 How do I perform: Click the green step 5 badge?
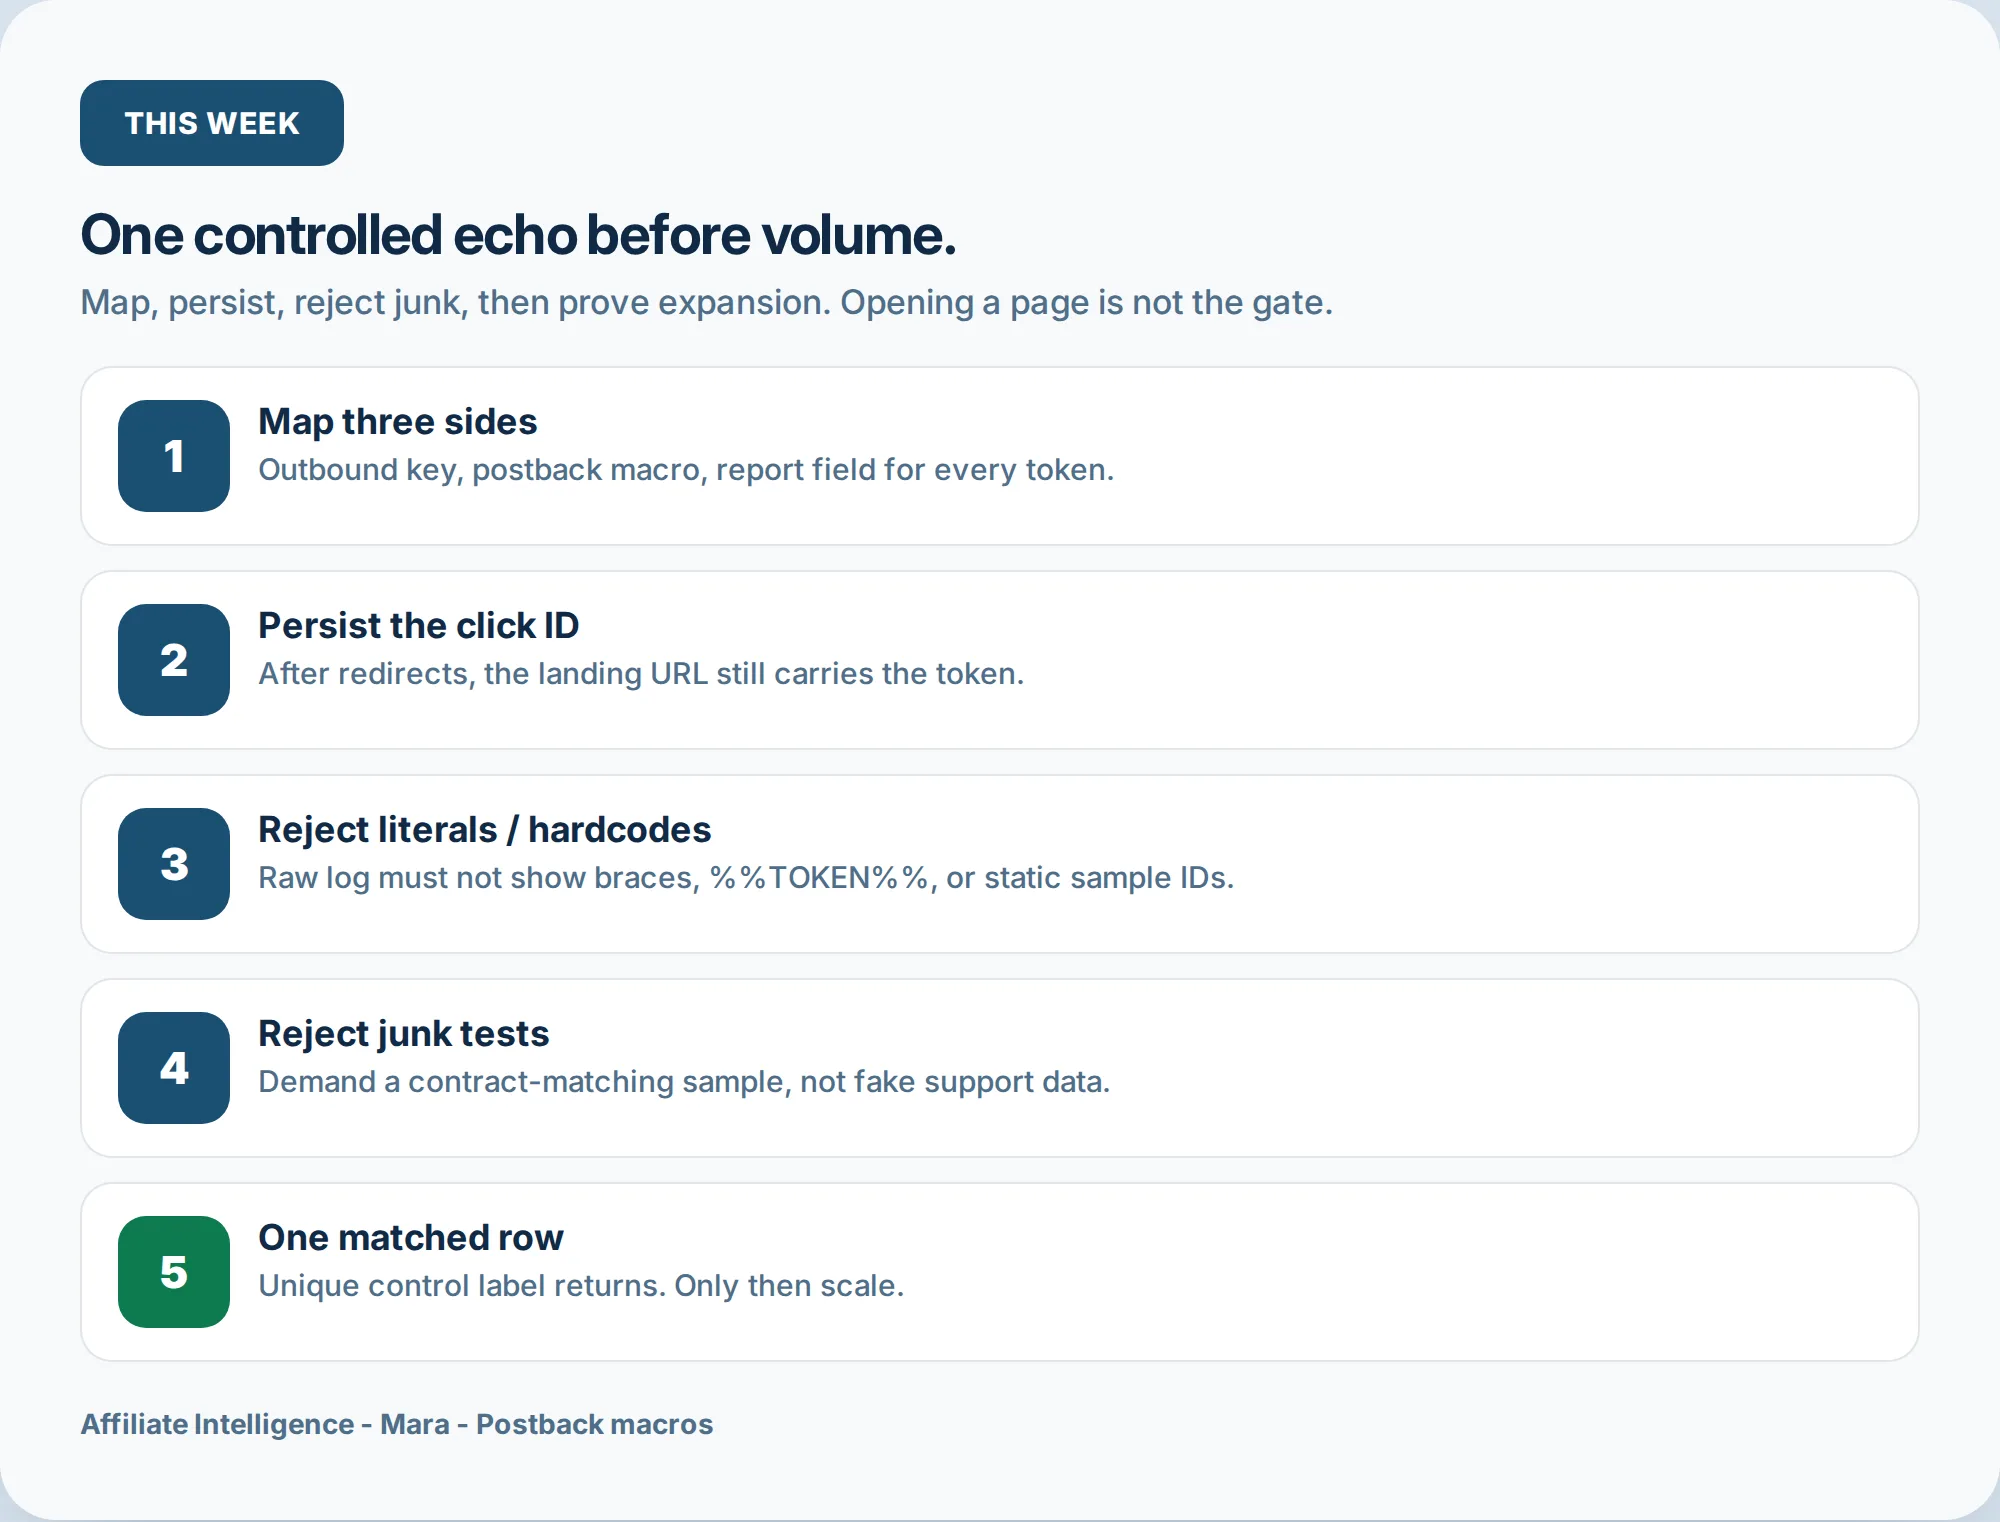pyautogui.click(x=174, y=1272)
